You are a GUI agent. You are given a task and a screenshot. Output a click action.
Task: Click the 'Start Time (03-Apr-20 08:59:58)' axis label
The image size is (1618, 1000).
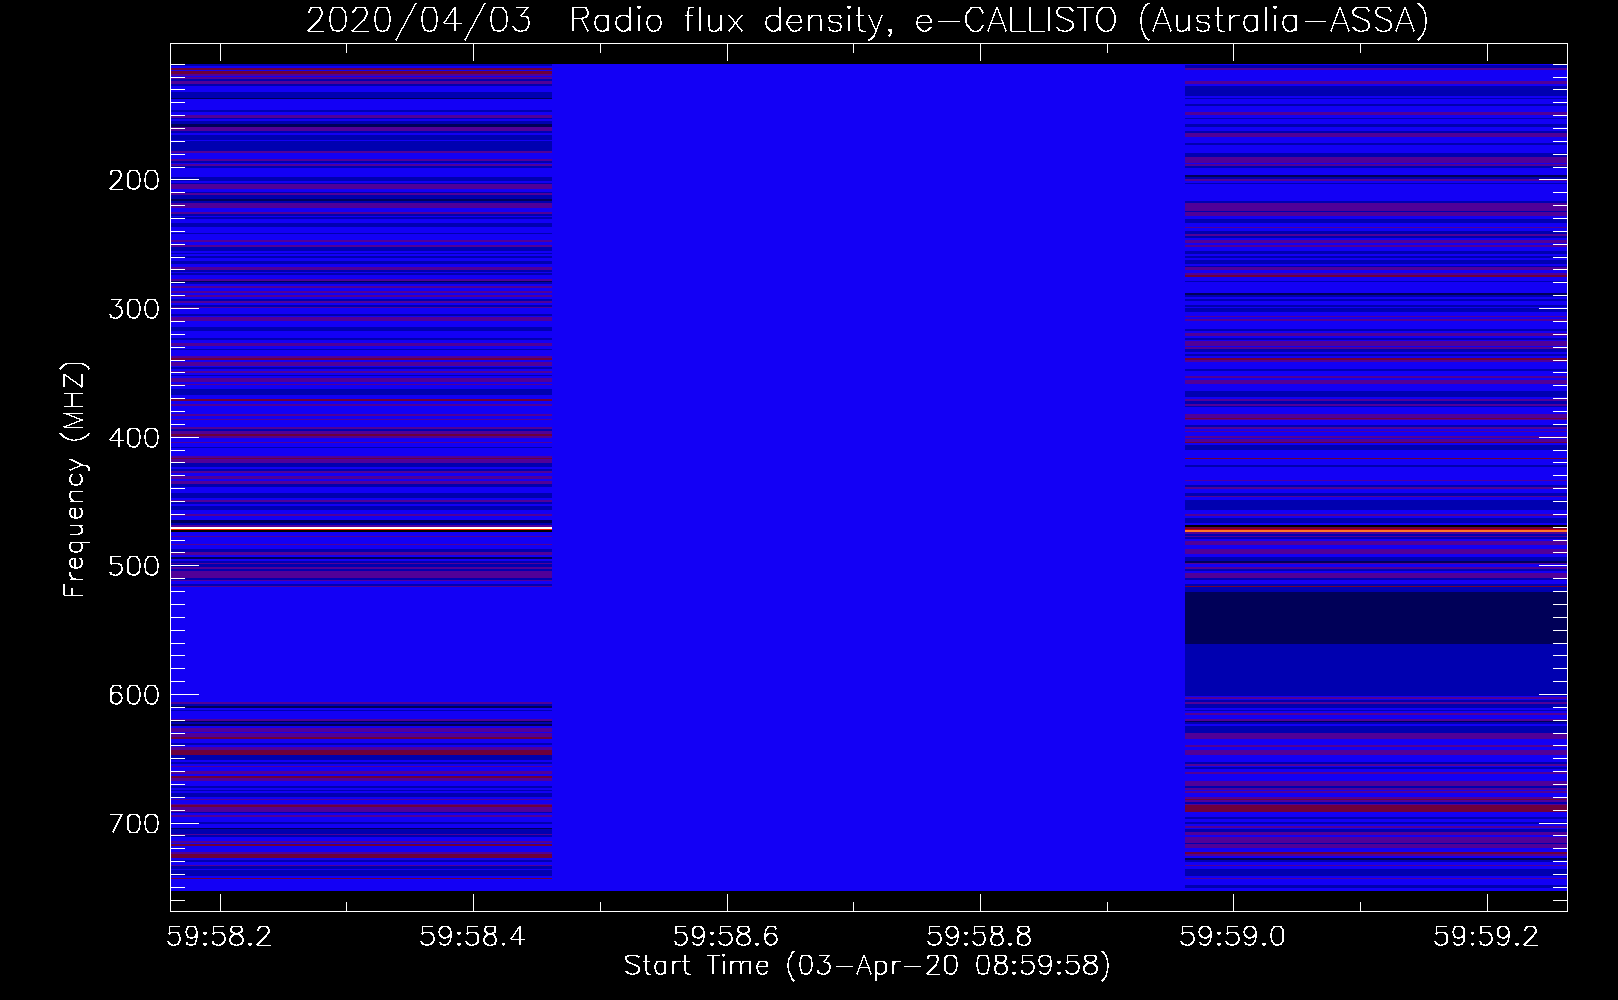[x=867, y=966]
